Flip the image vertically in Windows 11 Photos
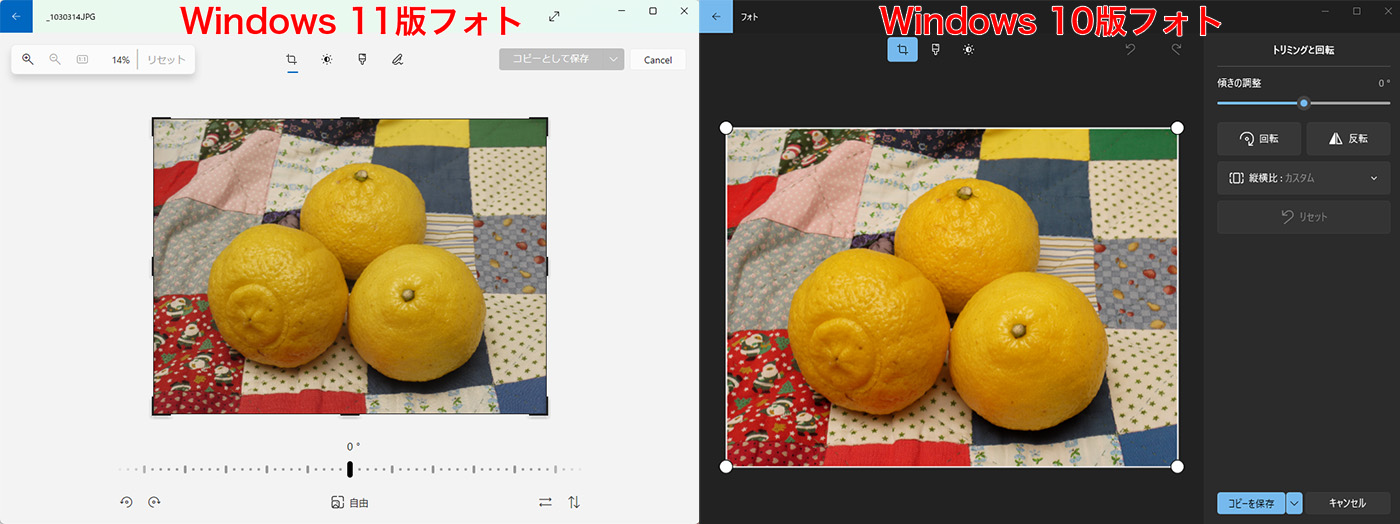Screen dimensions: 1400x524 pos(574,502)
